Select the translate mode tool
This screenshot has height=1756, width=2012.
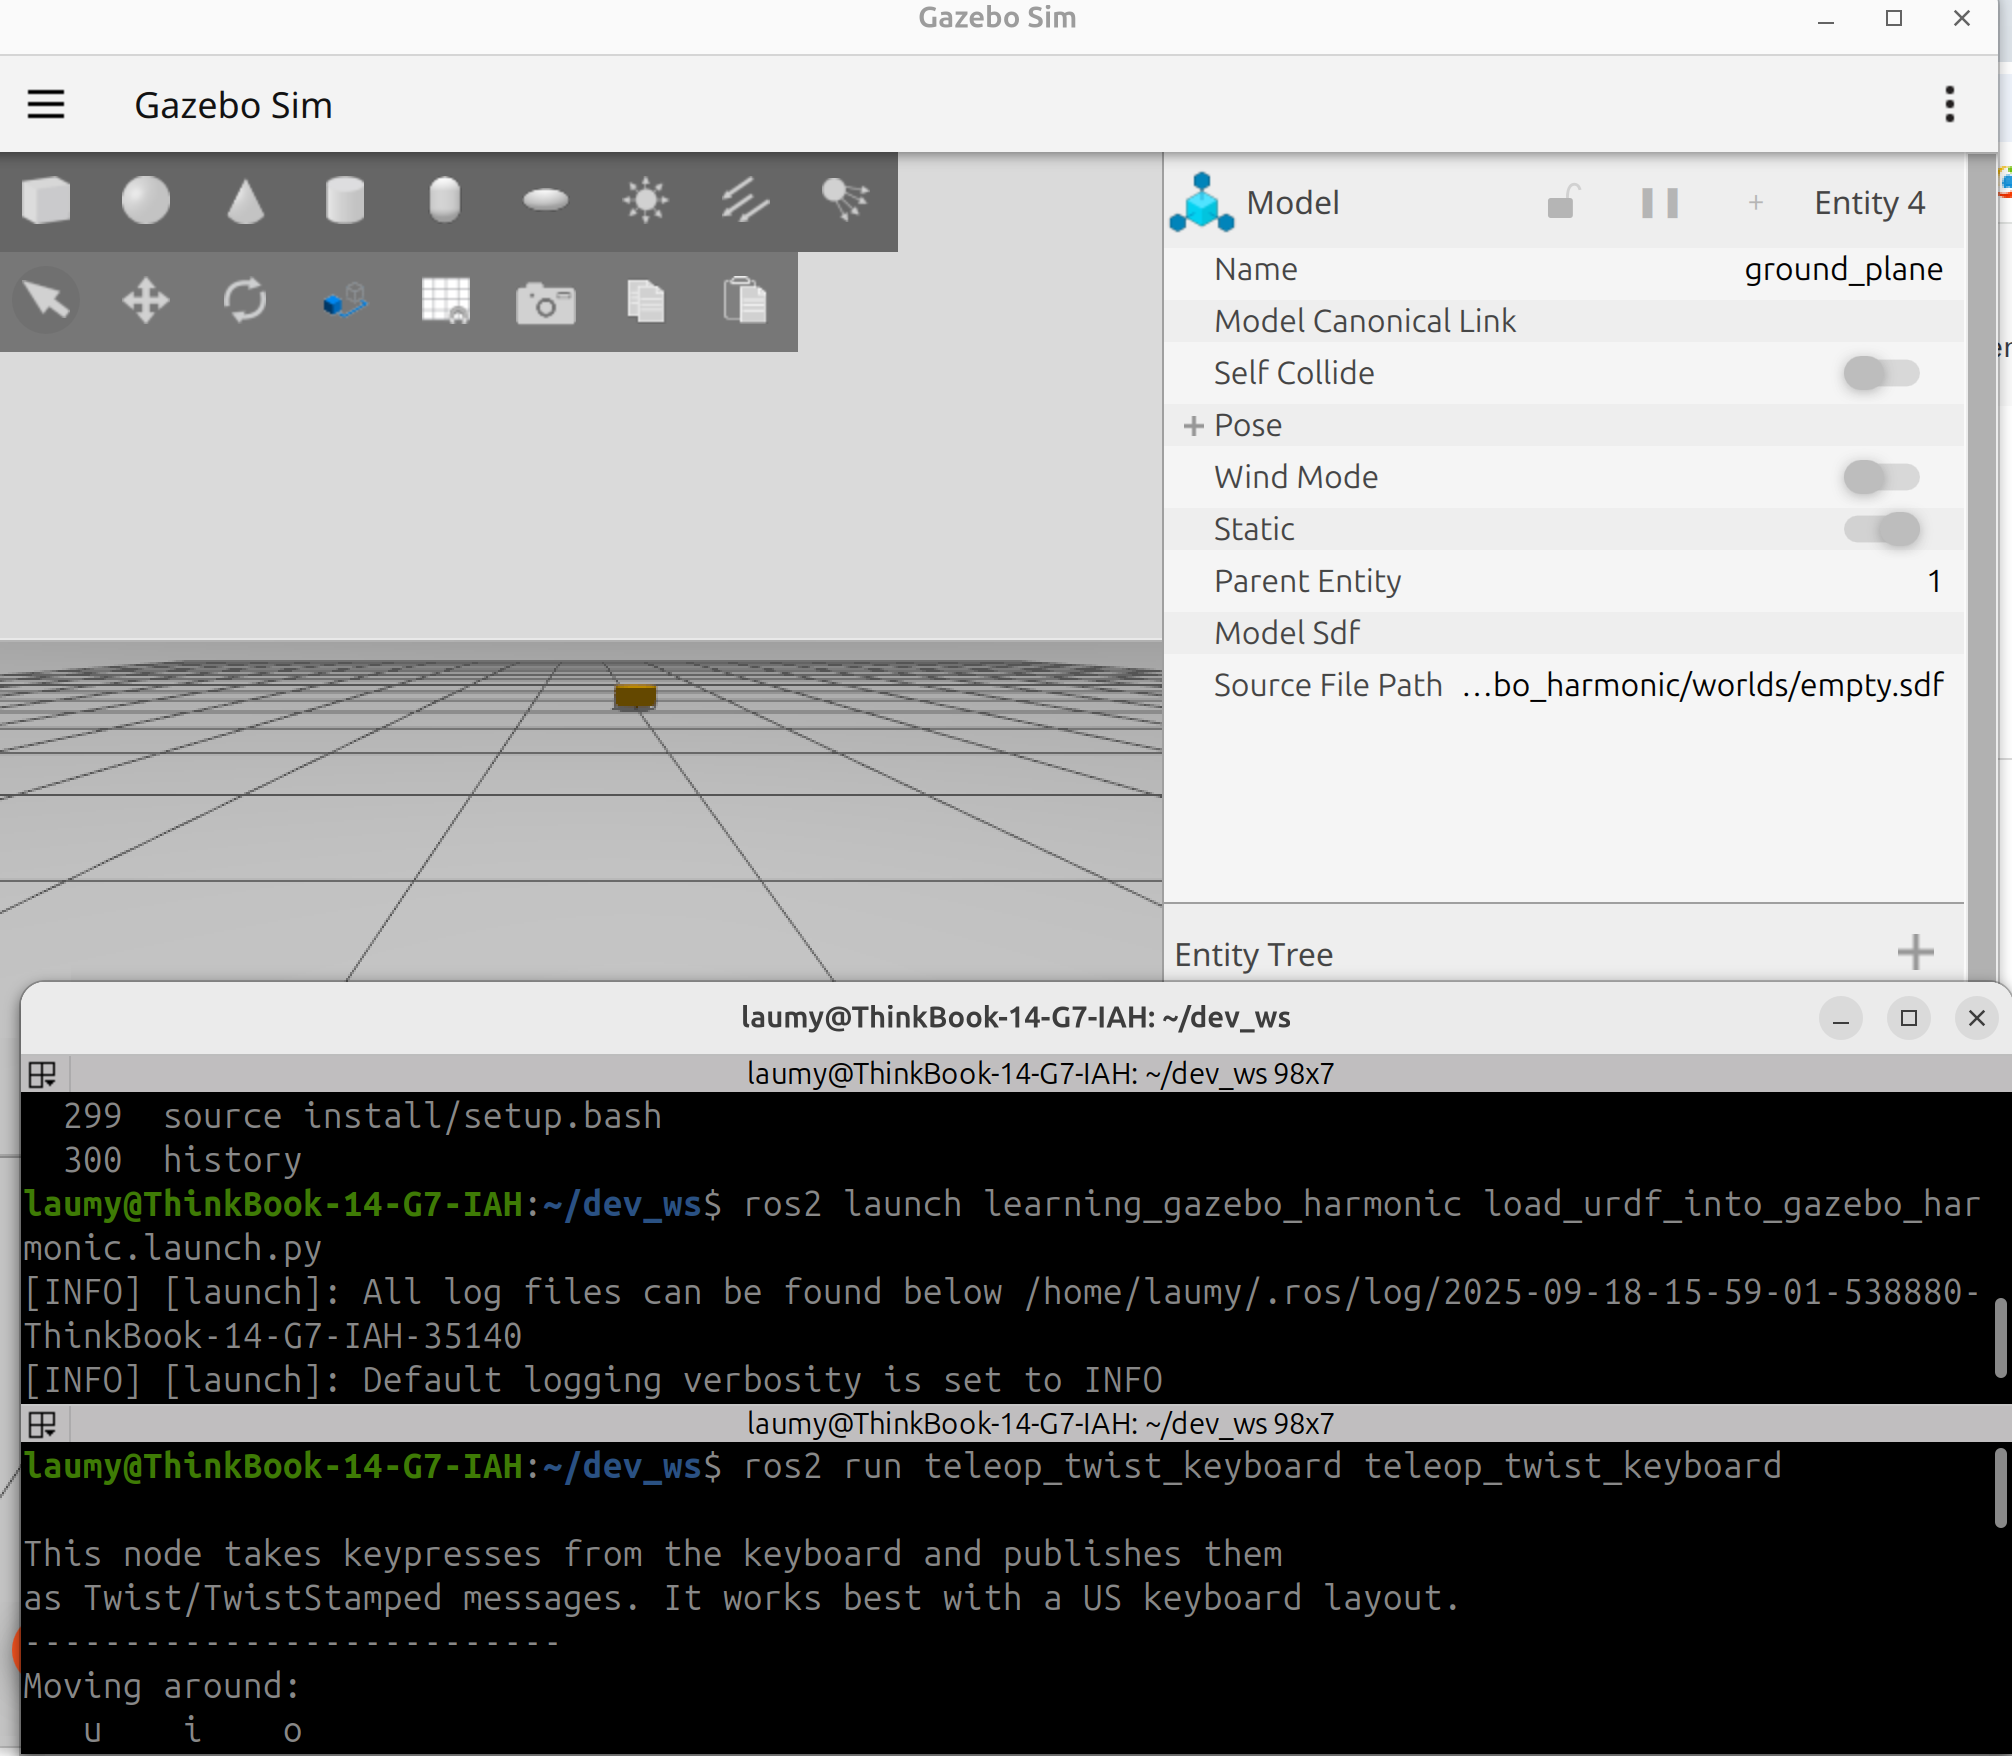[146, 301]
